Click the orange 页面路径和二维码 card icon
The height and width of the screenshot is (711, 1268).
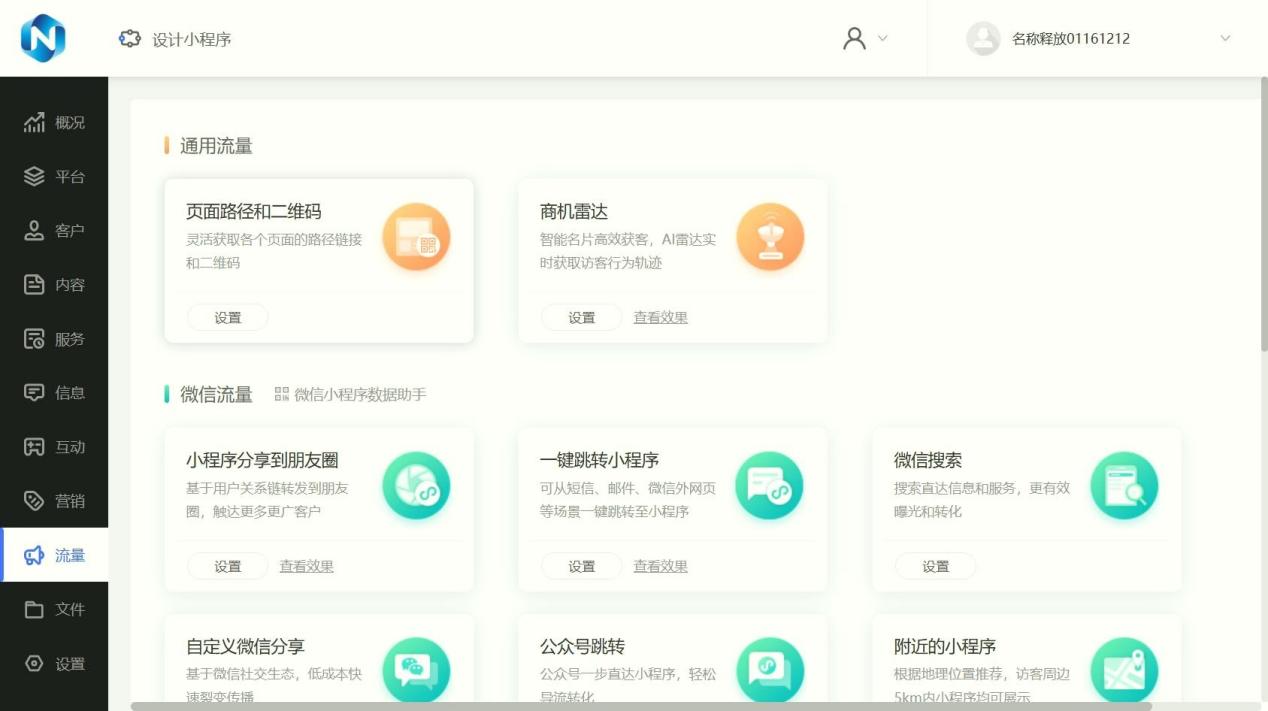point(416,237)
